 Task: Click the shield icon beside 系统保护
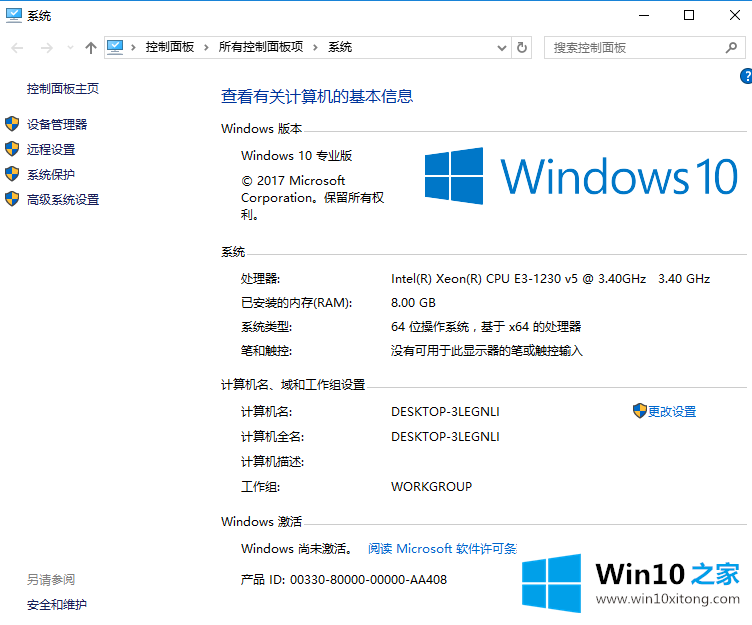12,174
